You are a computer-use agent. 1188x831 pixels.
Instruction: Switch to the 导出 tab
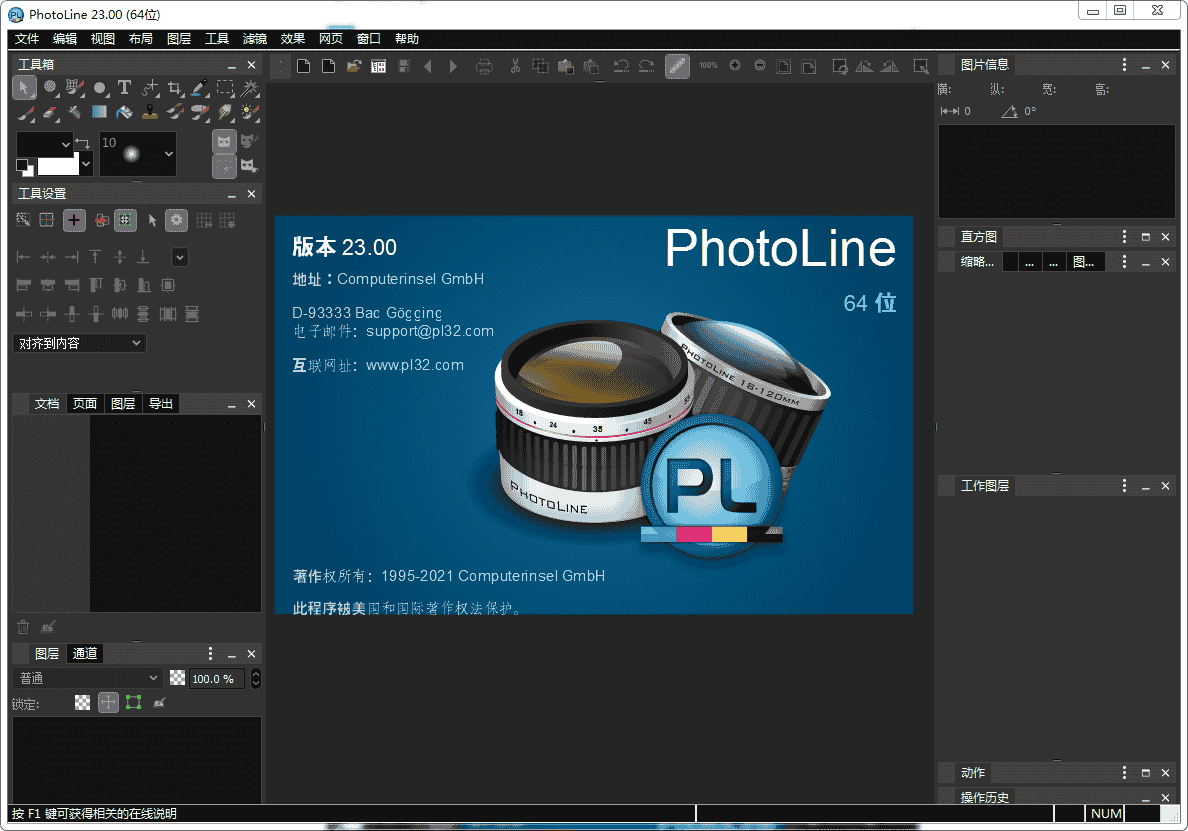pos(160,403)
